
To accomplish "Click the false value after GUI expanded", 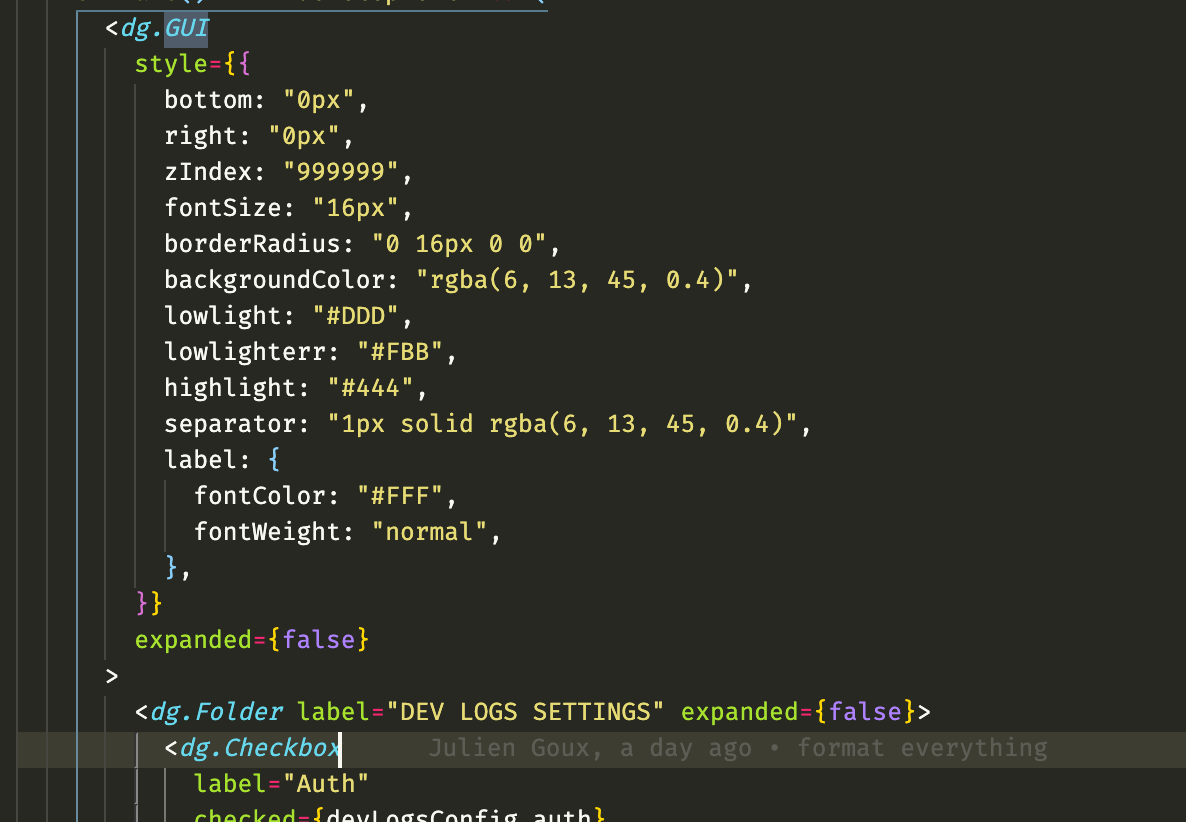I will click(318, 640).
